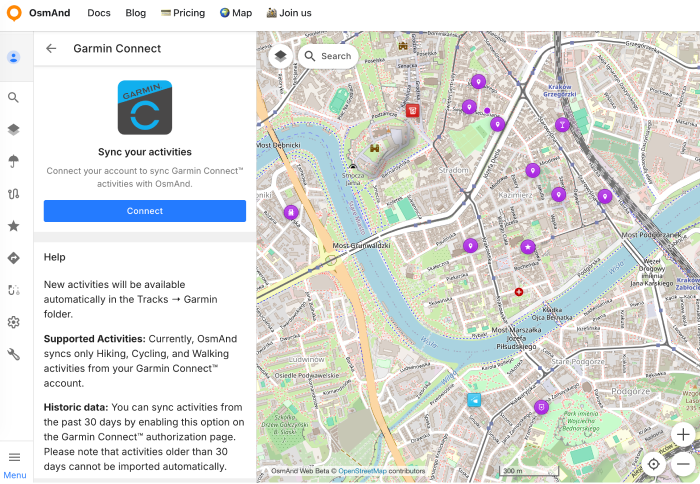Click the blue Connect button
Image resolution: width=700 pixels, height=484 pixels.
145,211
